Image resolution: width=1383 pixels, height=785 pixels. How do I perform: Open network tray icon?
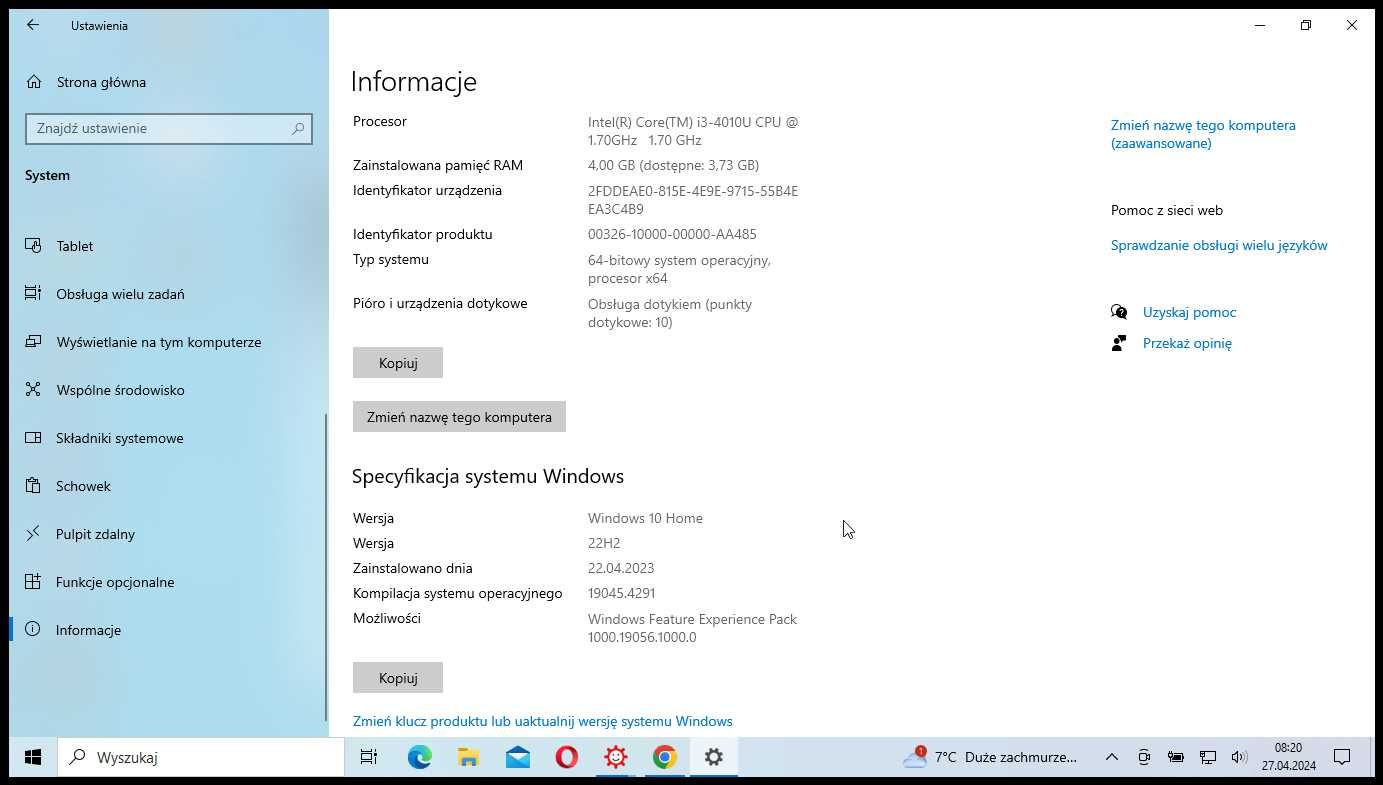click(1208, 757)
